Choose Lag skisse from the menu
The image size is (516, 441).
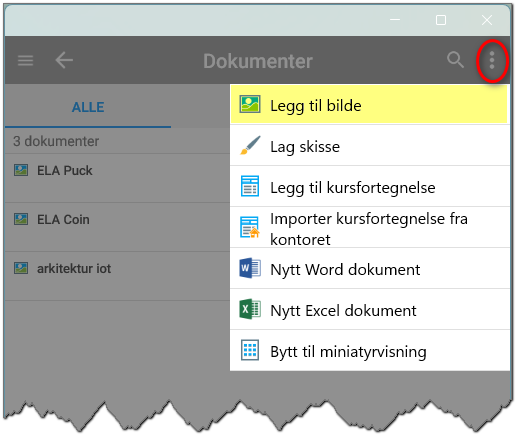(370, 146)
